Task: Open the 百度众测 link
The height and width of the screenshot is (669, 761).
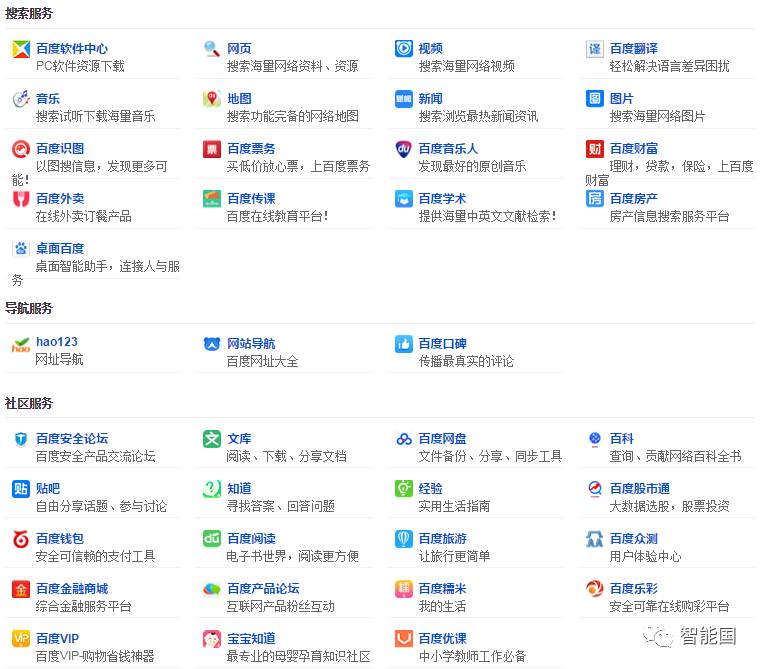Action: click(x=634, y=539)
